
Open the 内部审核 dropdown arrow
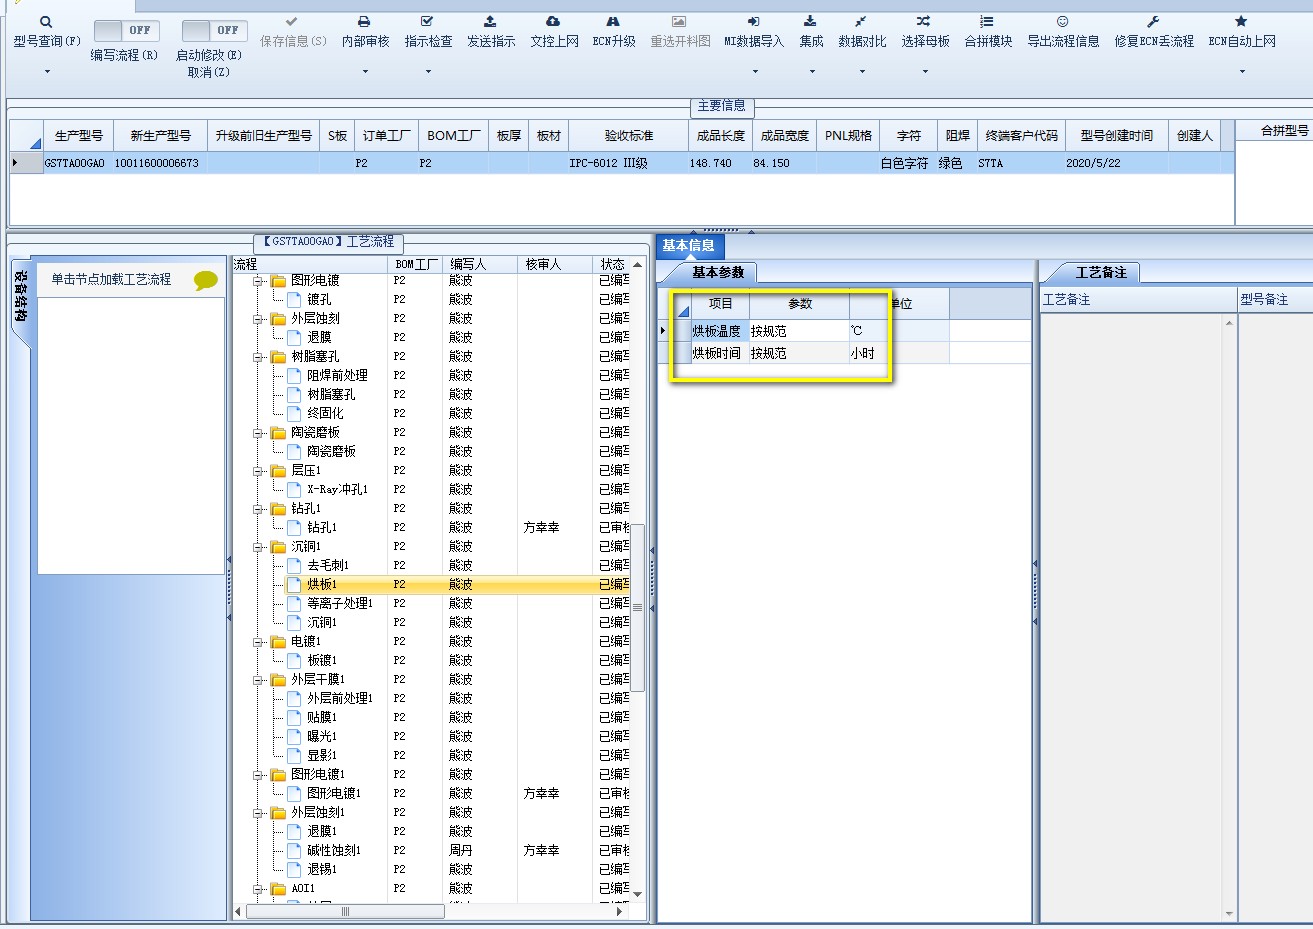pyautogui.click(x=364, y=72)
